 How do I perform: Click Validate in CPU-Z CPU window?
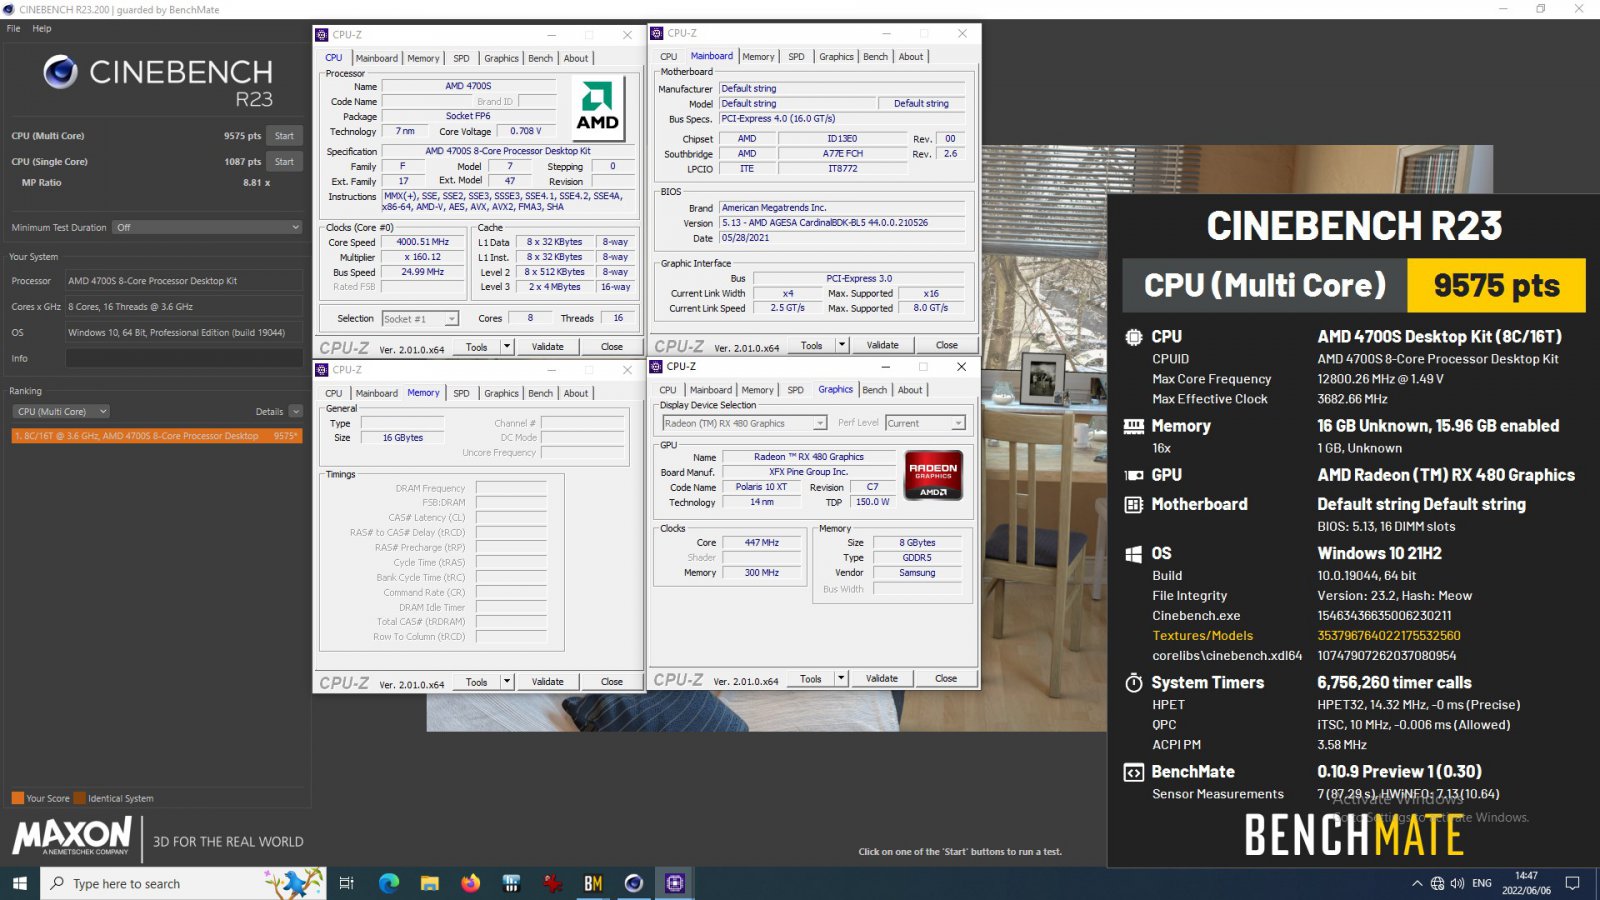pos(547,347)
